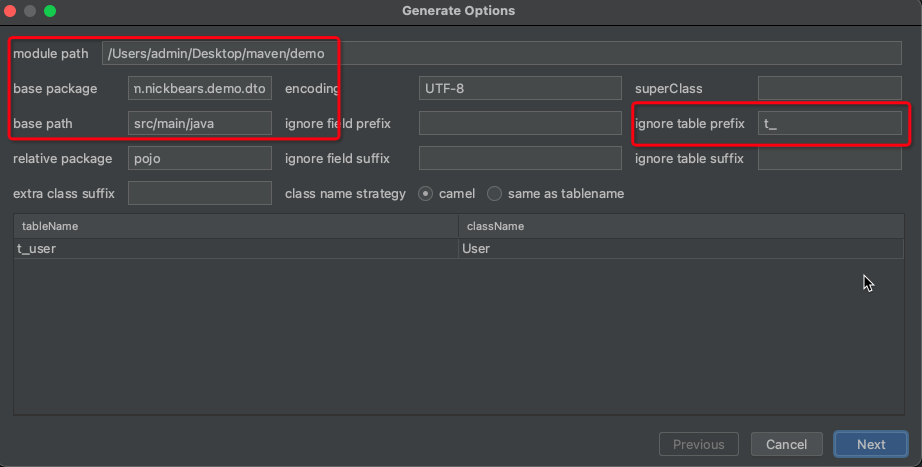The height and width of the screenshot is (467, 922).
Task: Click the gray minimize window button
Action: click(x=30, y=11)
